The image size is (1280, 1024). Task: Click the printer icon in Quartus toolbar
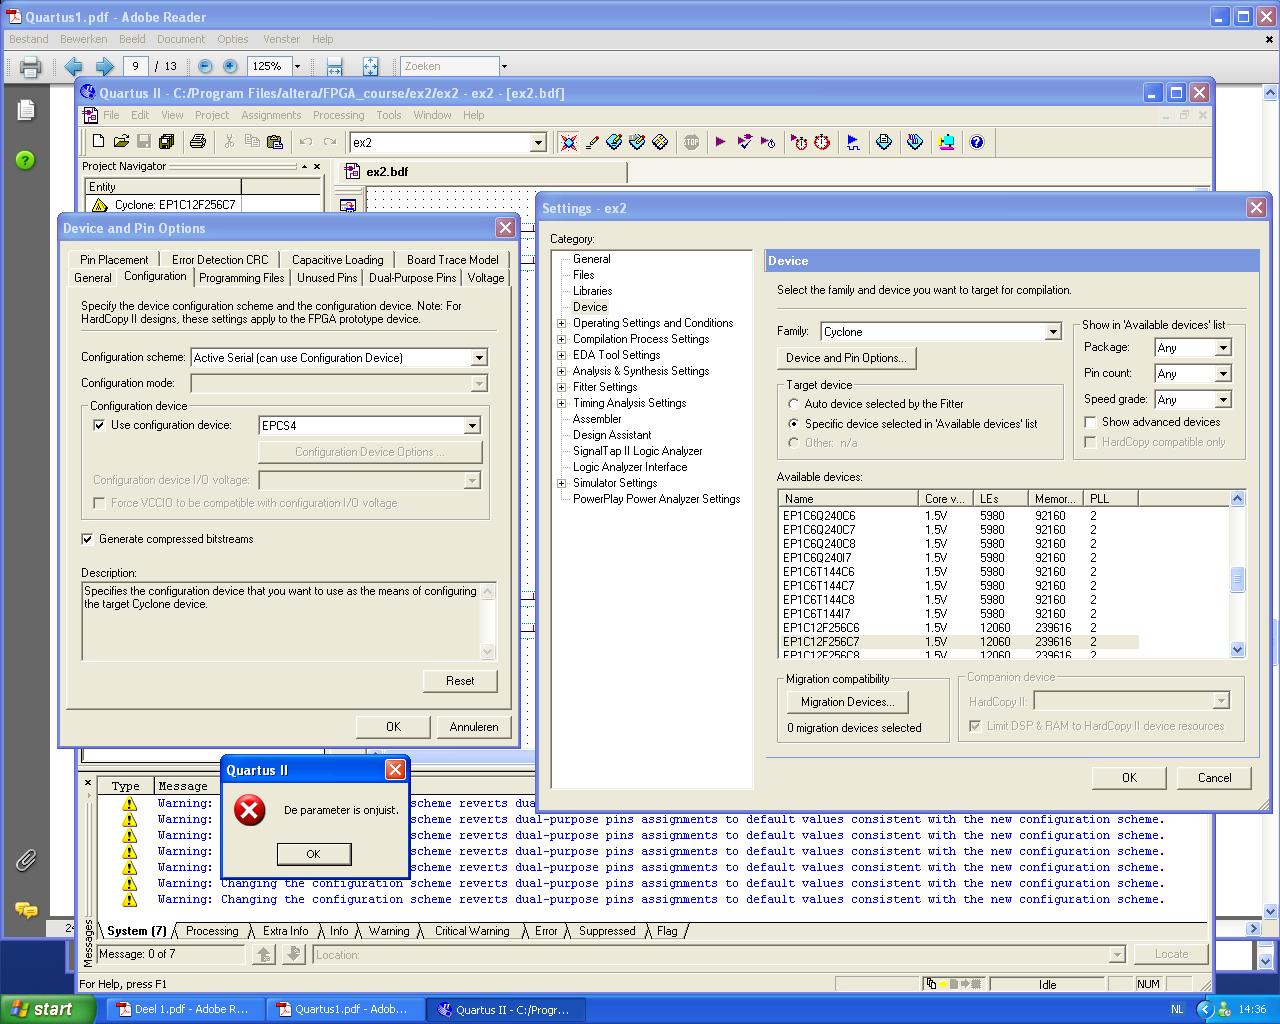tap(198, 142)
